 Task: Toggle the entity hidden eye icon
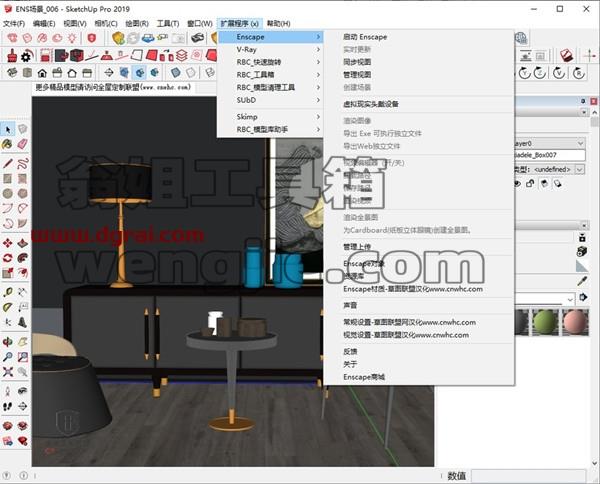pos(517,184)
